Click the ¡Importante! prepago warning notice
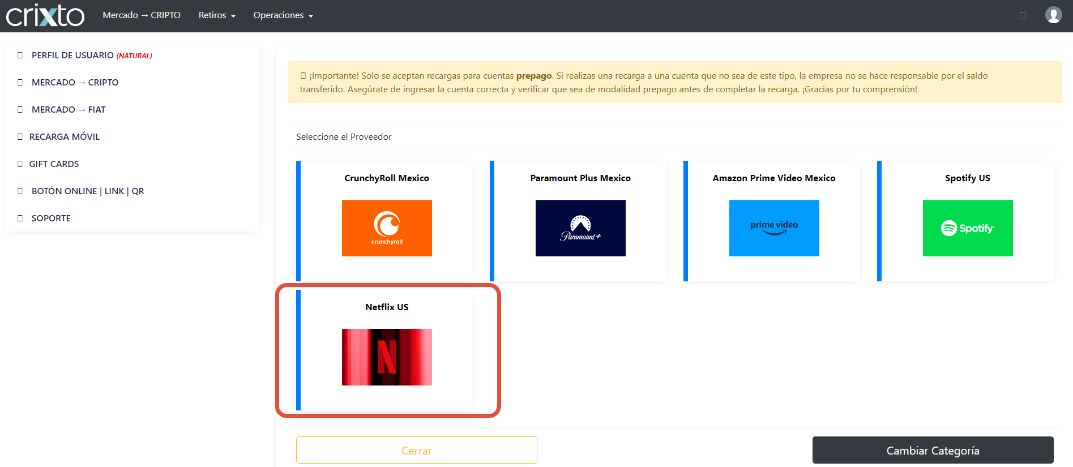The height and width of the screenshot is (467, 1073). pyautogui.click(x=675, y=82)
